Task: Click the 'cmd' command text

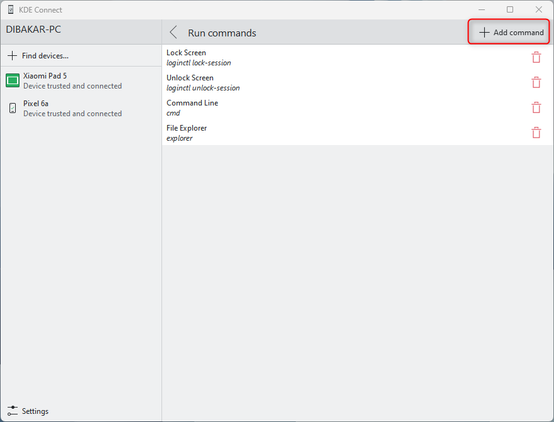Action: coord(173,113)
